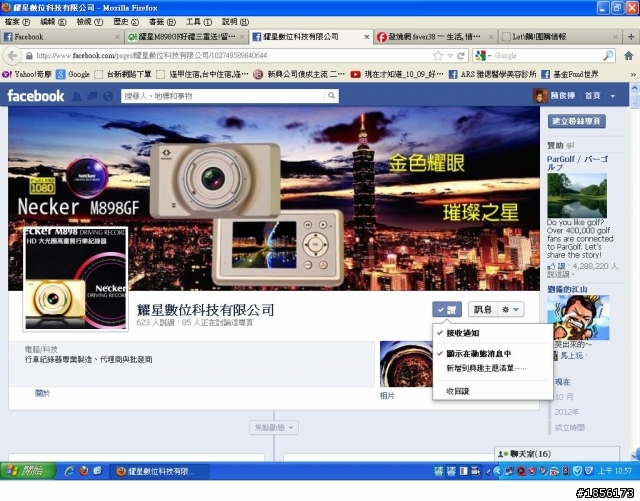Click the Windows Start button
This screenshot has width=640, height=501.
click(28, 471)
